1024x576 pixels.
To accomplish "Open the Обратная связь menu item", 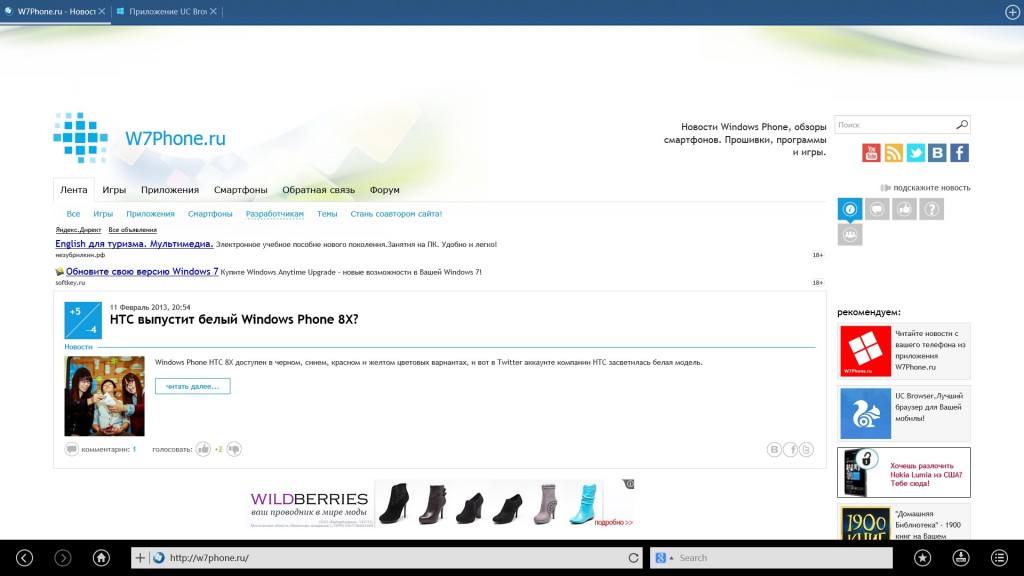I will 318,190.
